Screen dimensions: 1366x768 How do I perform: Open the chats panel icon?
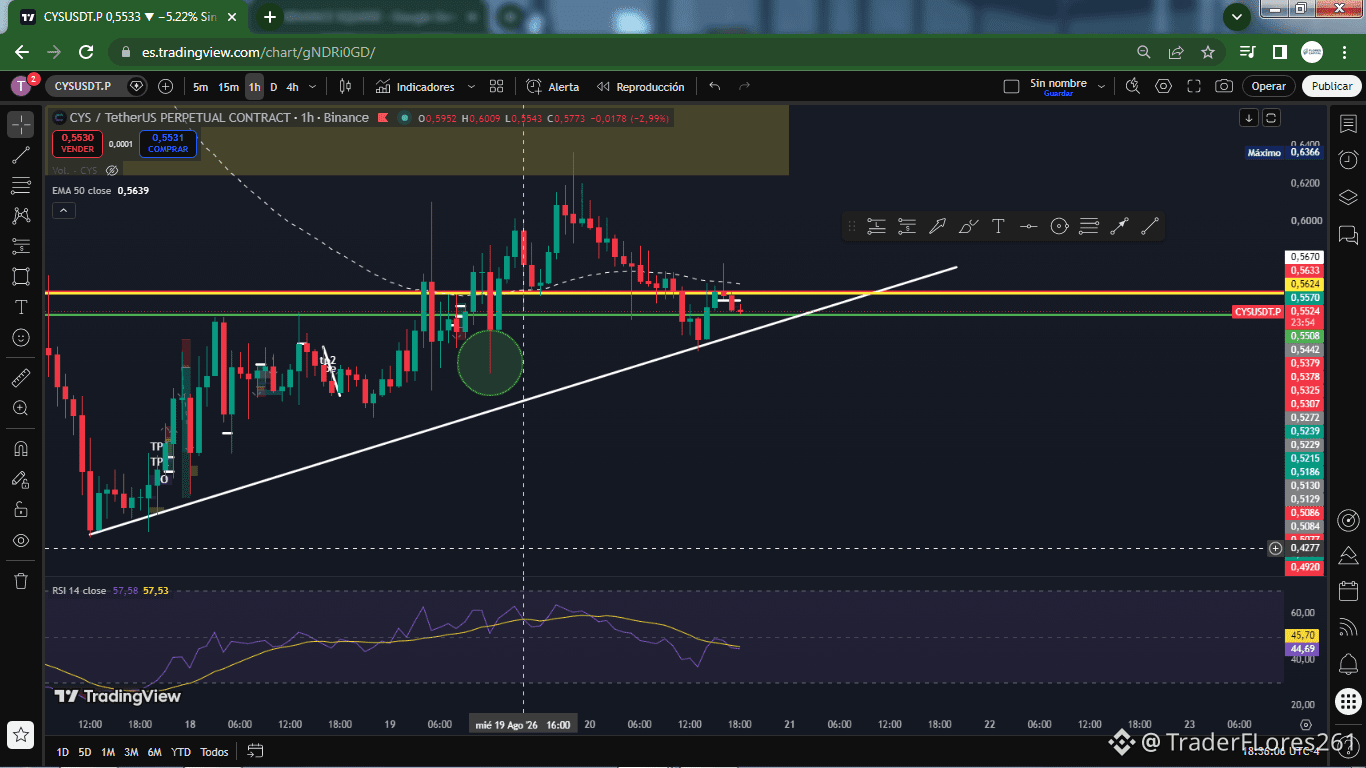1348,236
